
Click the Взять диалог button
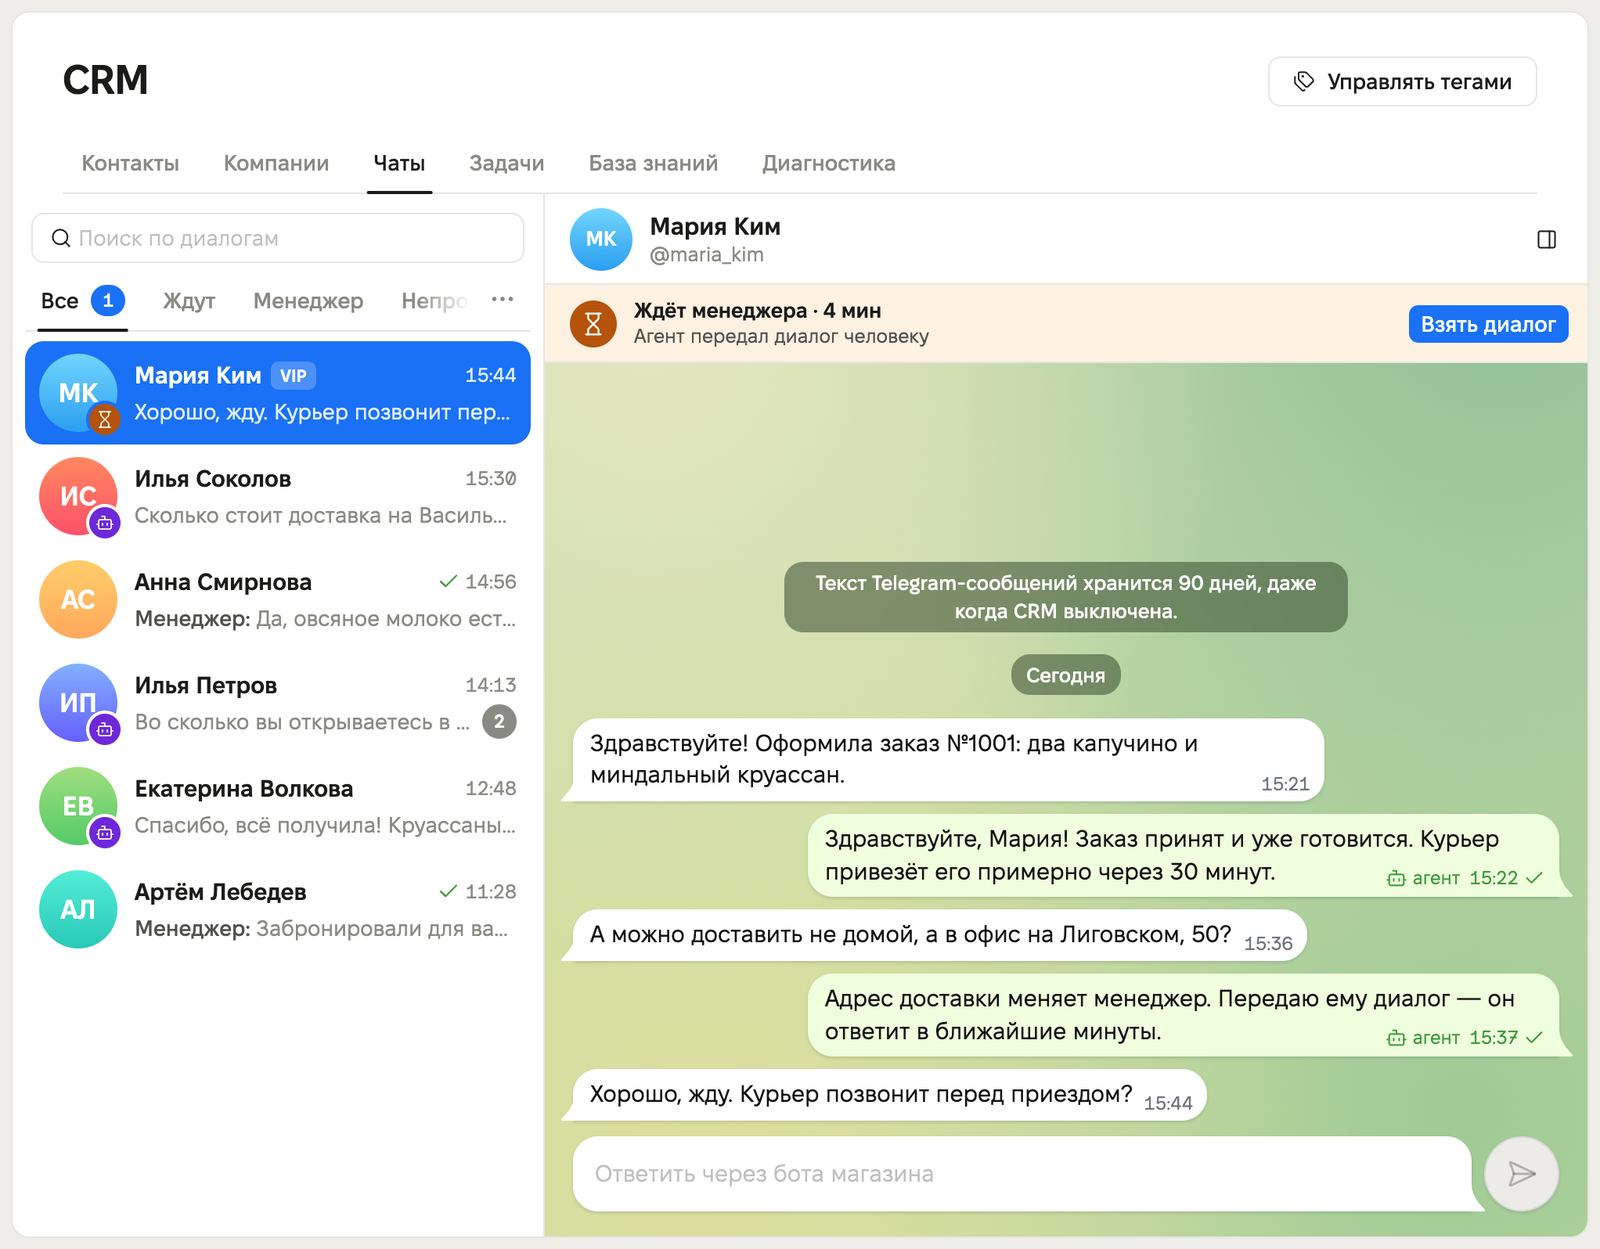(x=1488, y=324)
